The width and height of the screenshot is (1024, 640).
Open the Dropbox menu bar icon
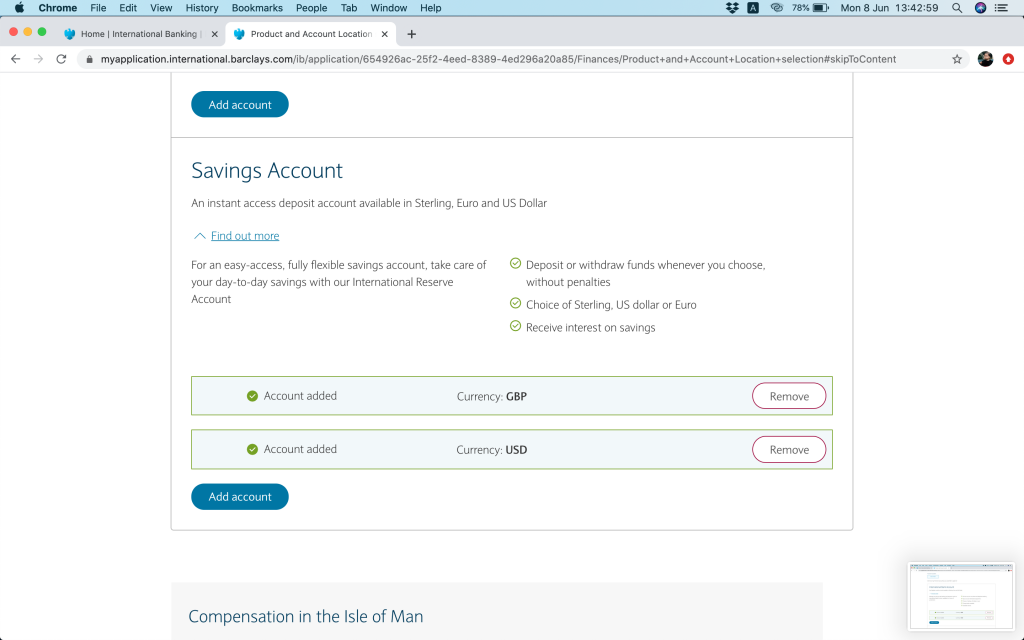point(732,8)
